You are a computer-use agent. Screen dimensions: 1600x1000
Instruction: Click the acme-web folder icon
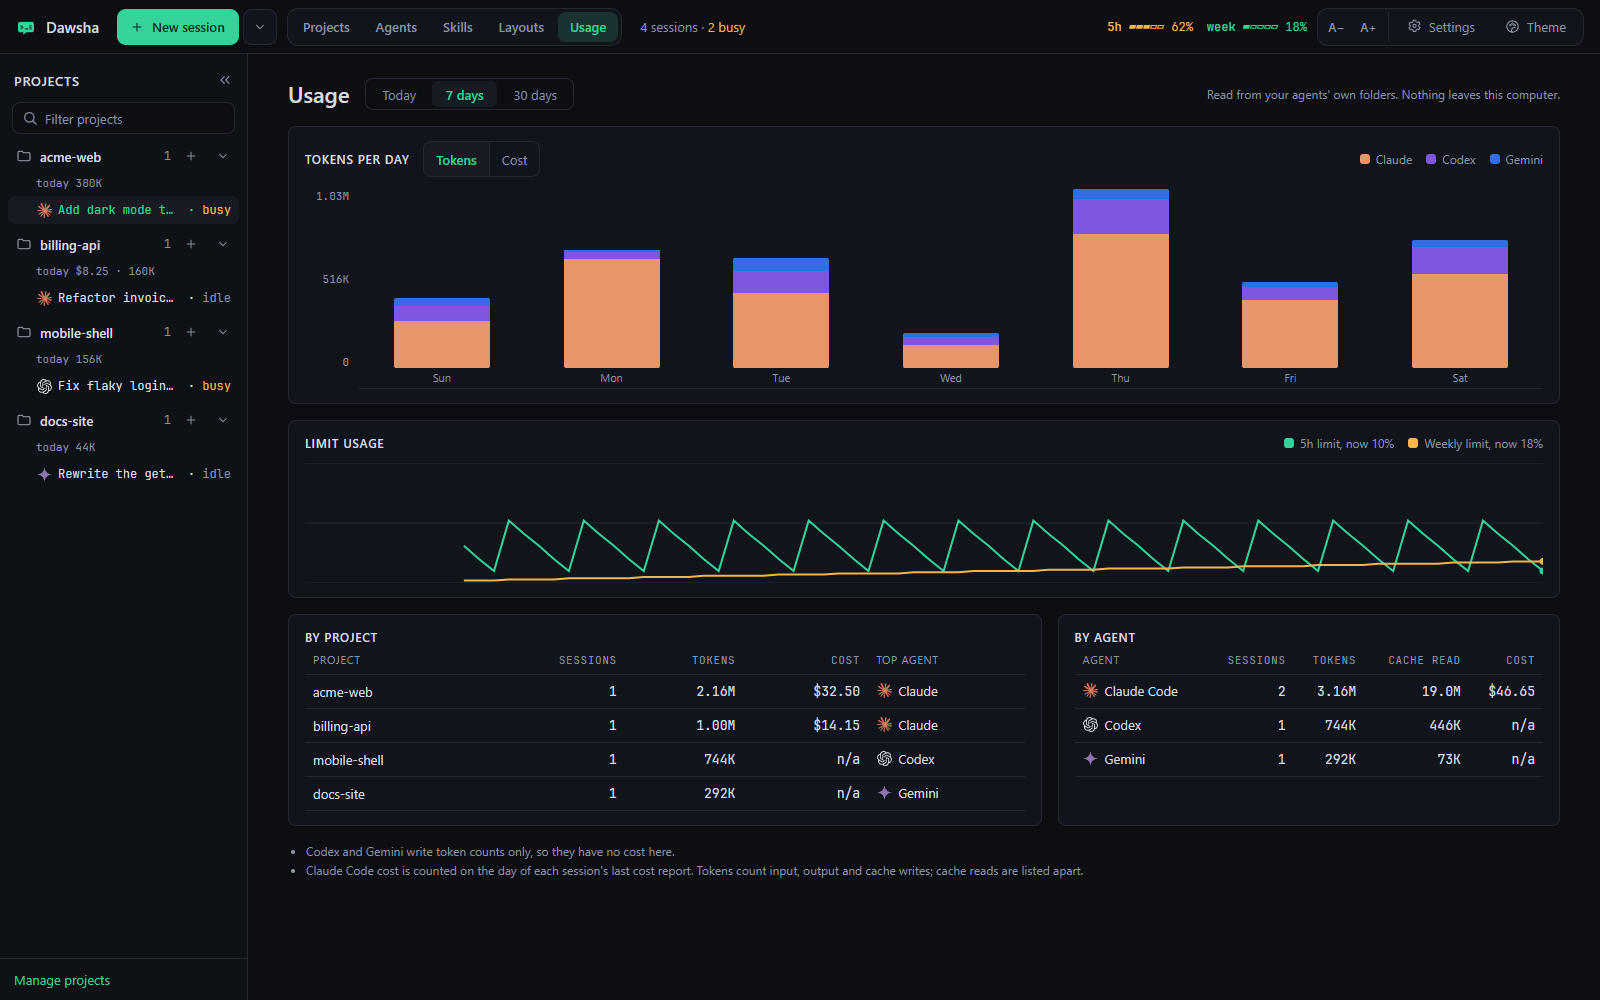(x=24, y=156)
